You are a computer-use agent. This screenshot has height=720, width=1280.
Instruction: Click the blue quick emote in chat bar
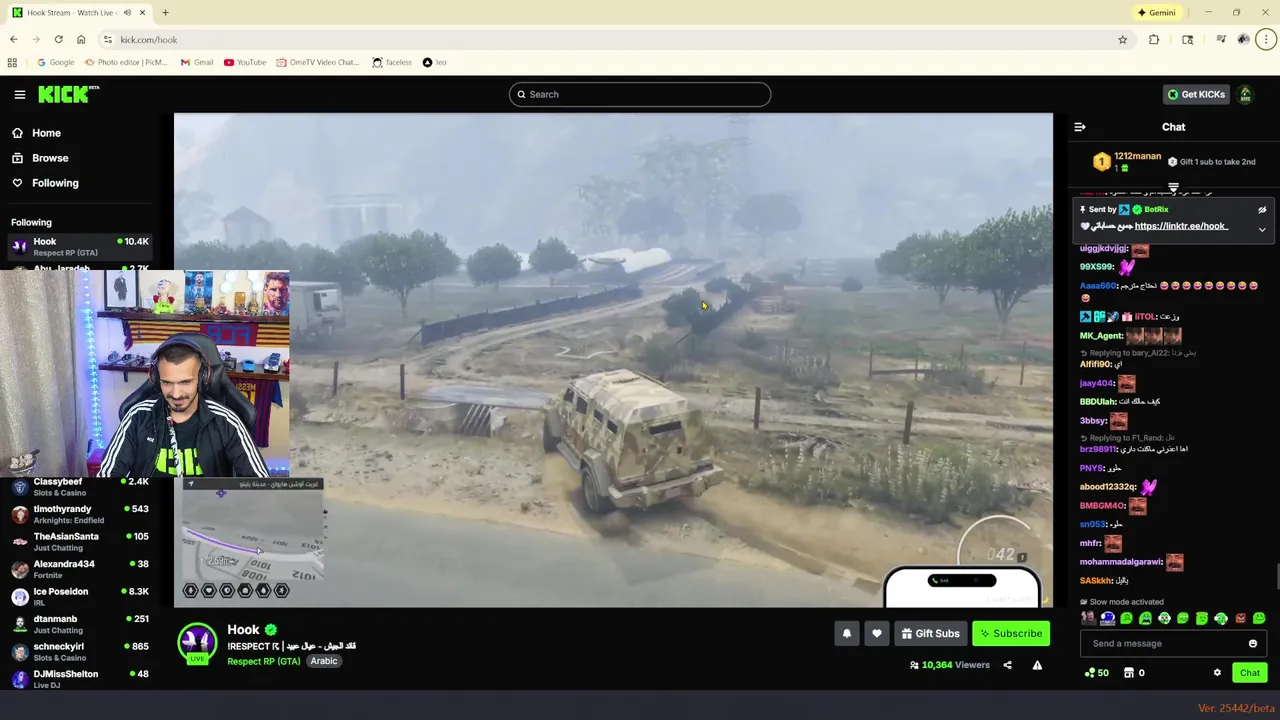(x=1107, y=619)
